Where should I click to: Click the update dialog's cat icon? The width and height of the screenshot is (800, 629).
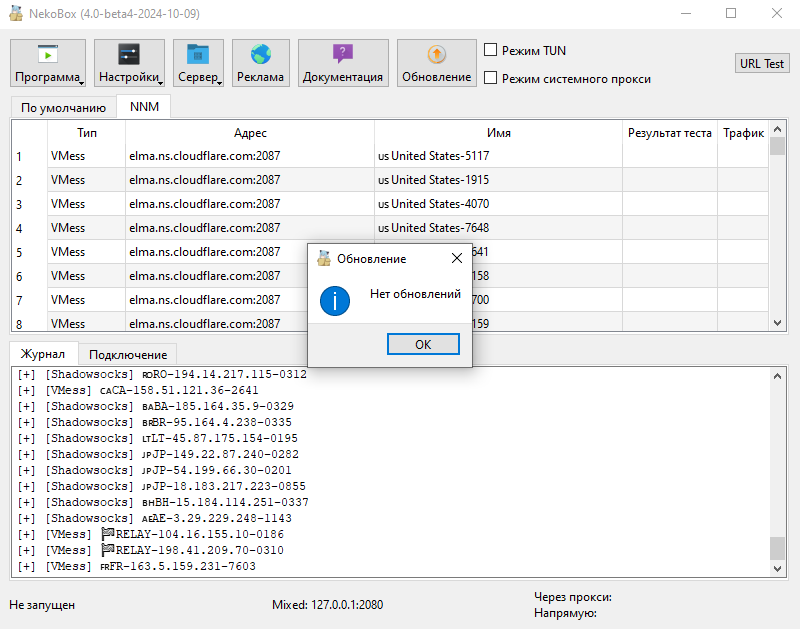(x=324, y=258)
